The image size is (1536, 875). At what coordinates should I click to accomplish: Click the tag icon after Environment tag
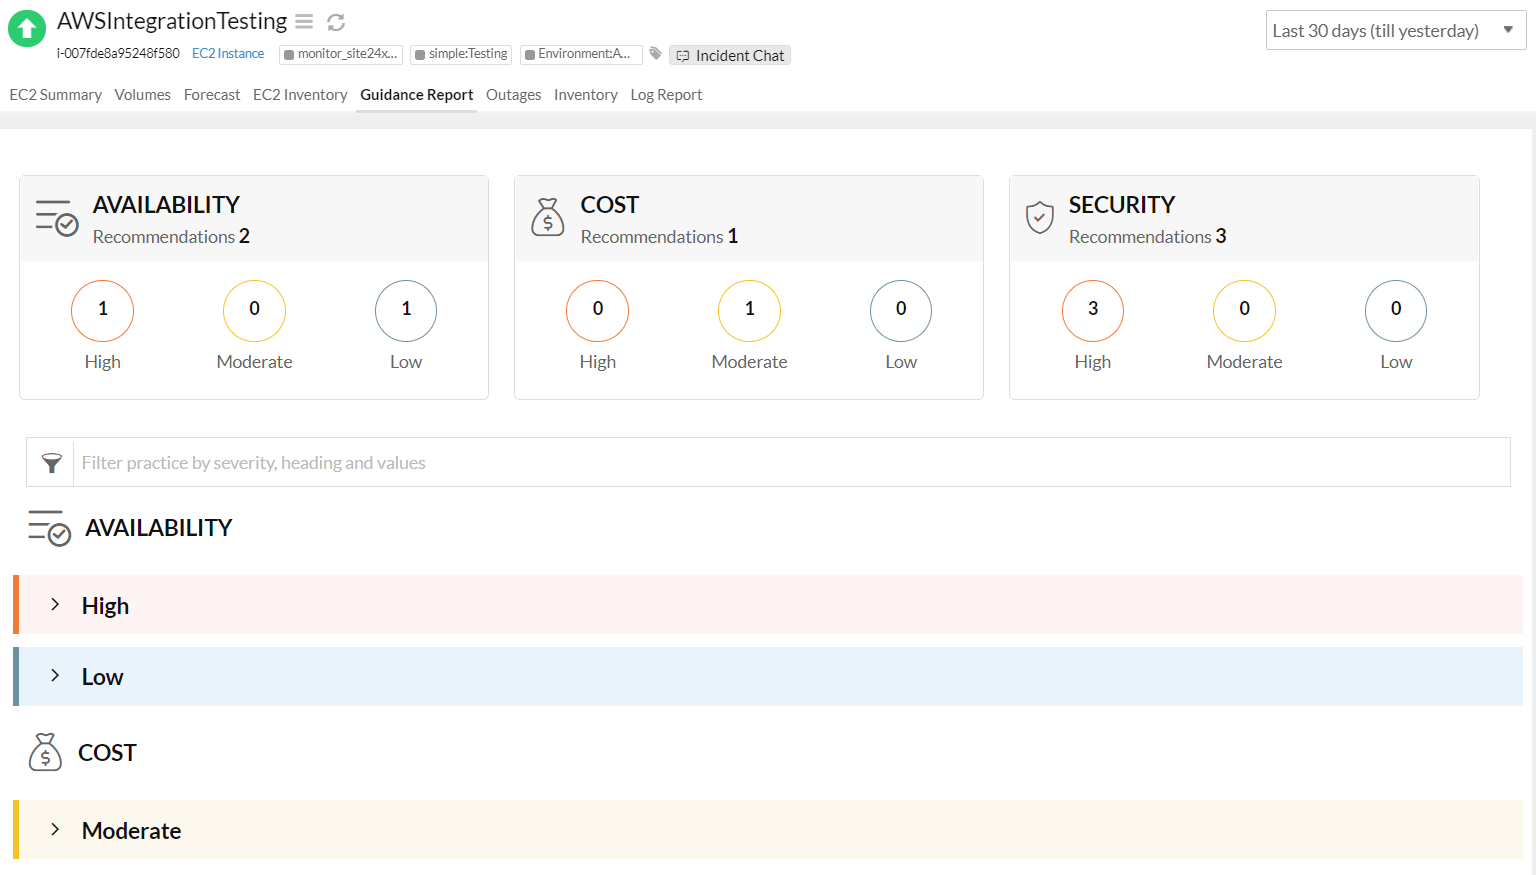(x=655, y=53)
